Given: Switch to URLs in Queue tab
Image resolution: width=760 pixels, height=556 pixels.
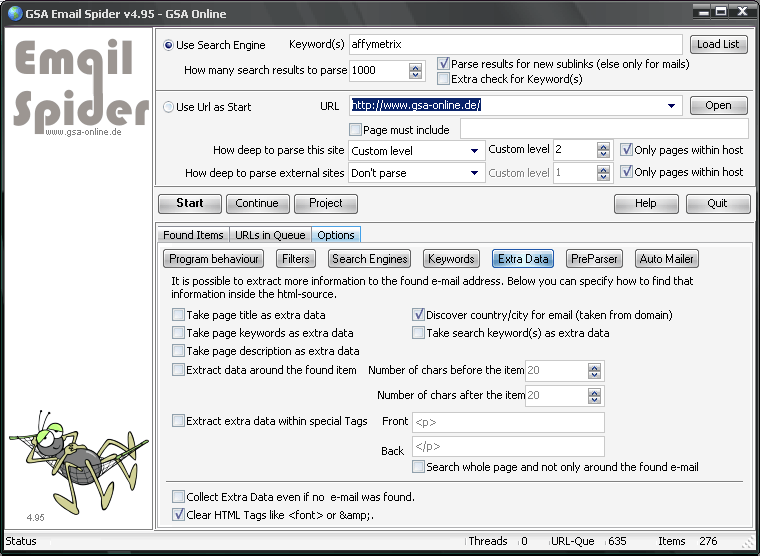Looking at the screenshot, I should coord(270,235).
